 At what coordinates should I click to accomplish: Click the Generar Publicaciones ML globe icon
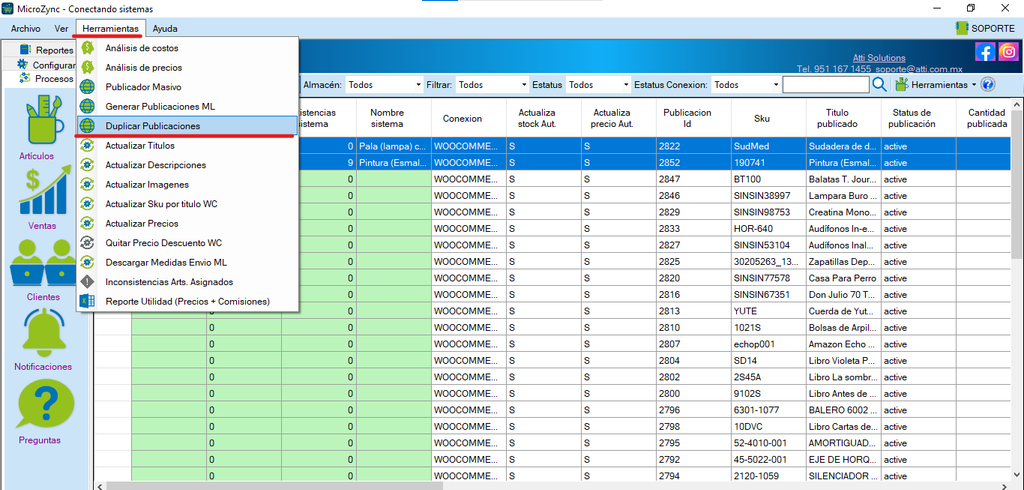tap(88, 106)
